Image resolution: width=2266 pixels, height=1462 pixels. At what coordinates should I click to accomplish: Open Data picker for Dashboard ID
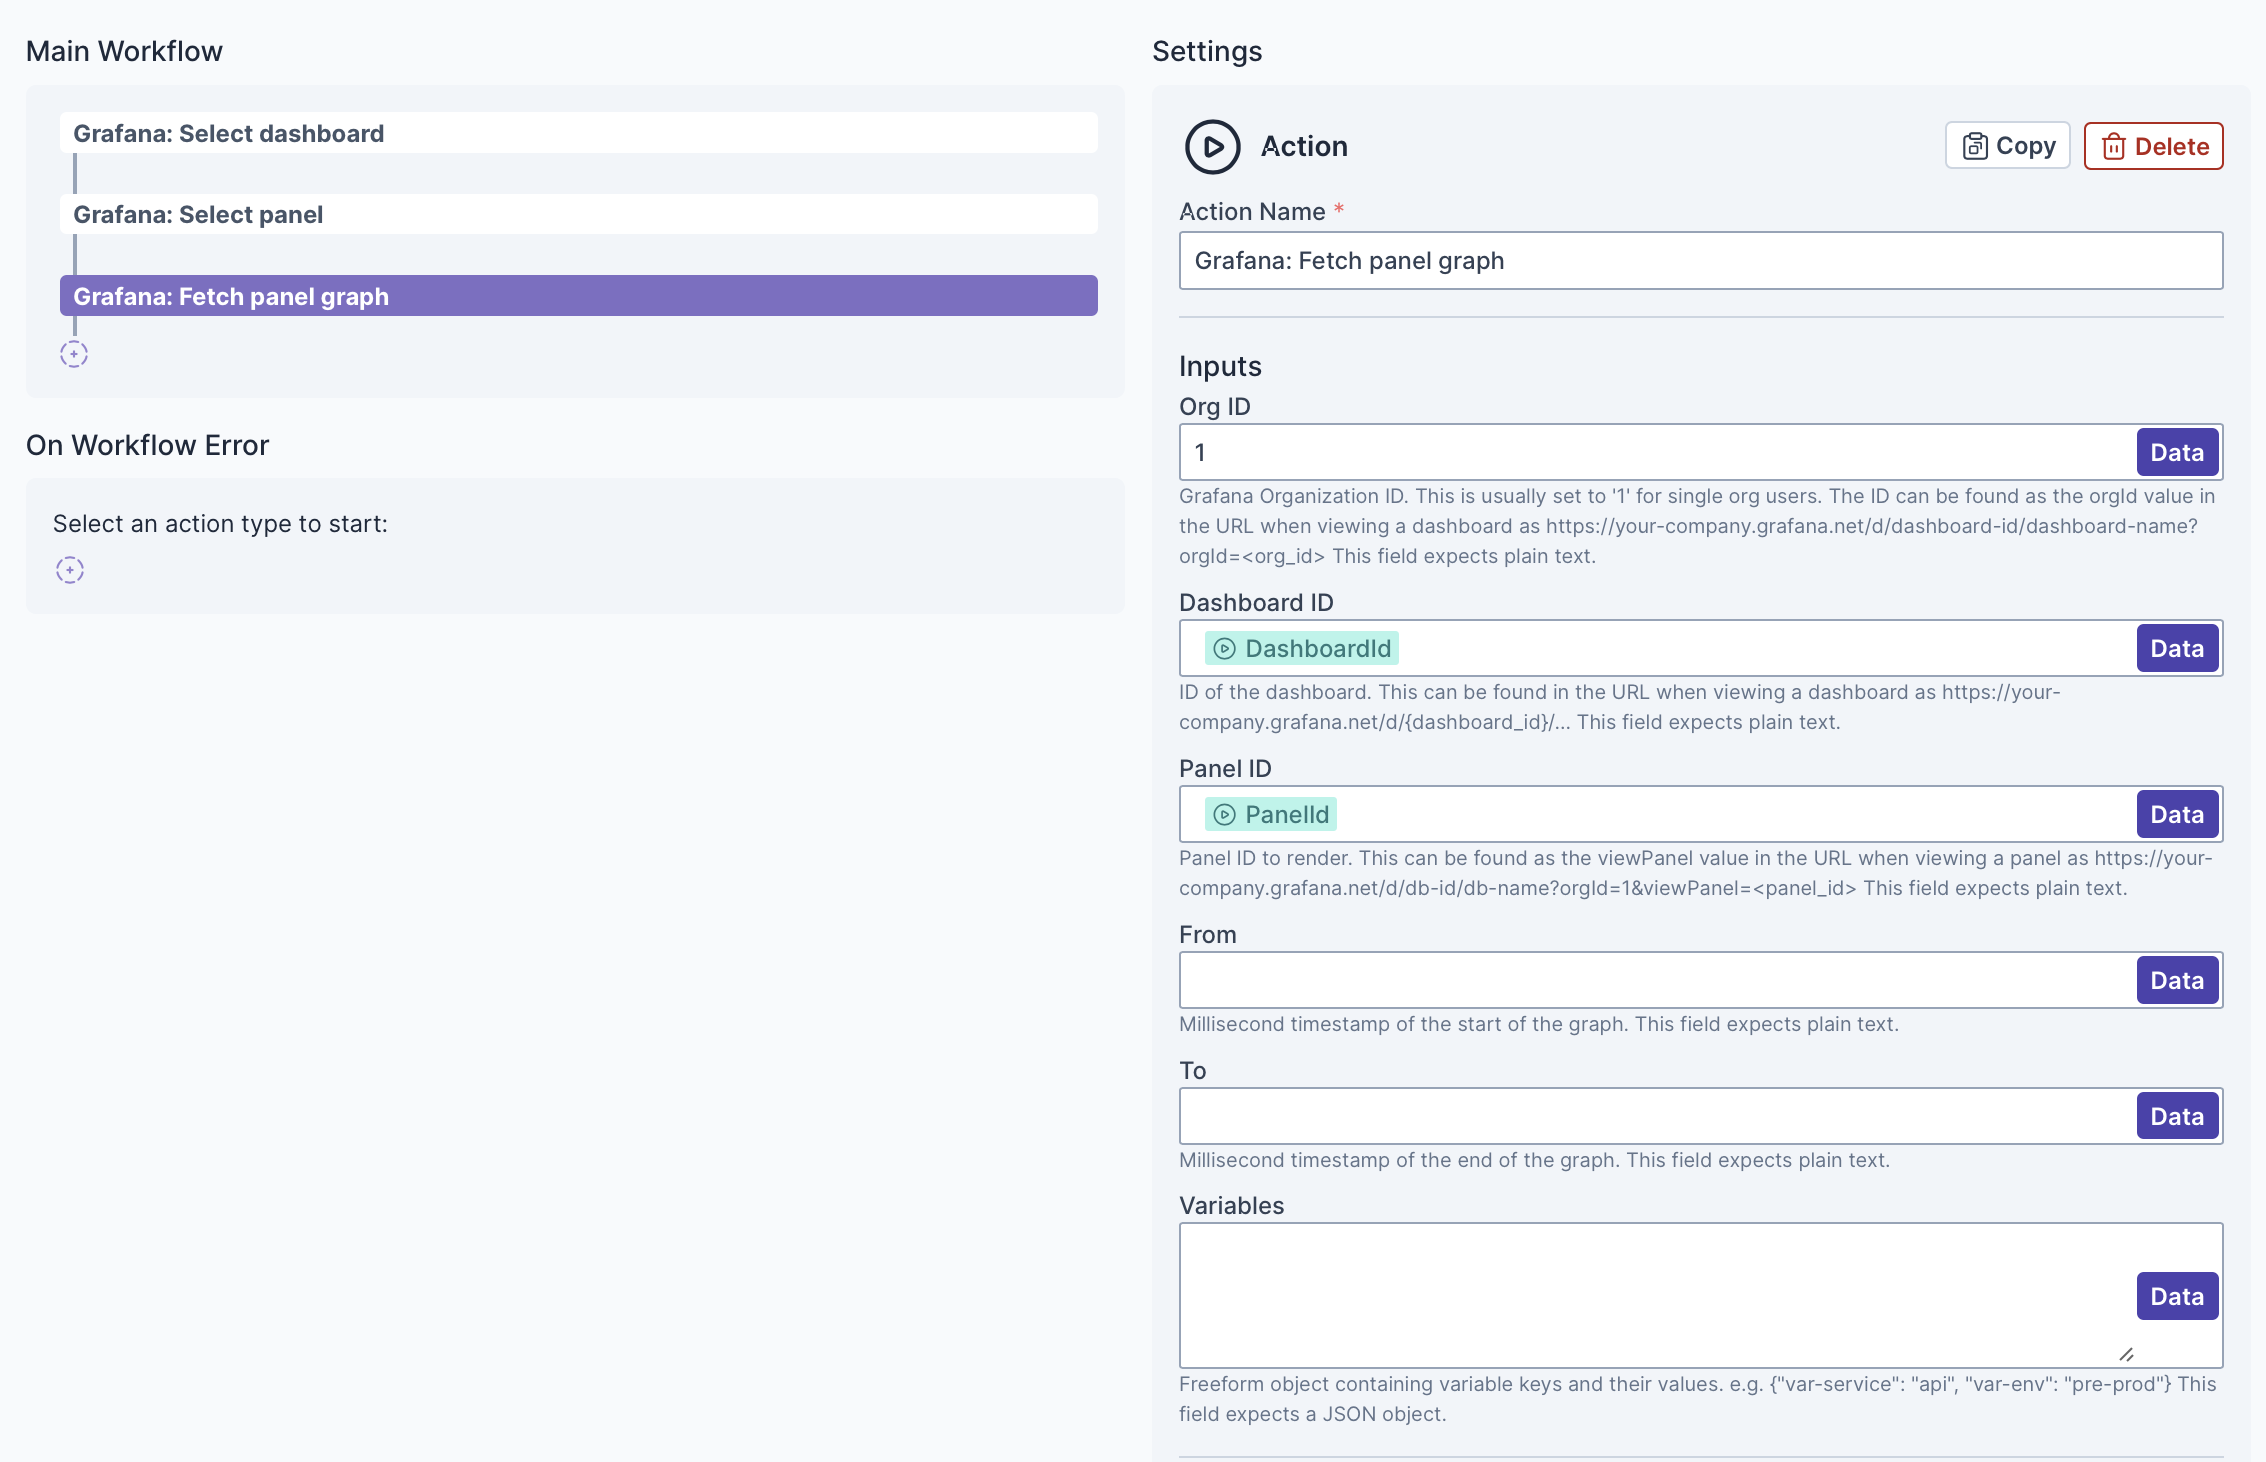pyautogui.click(x=2176, y=648)
